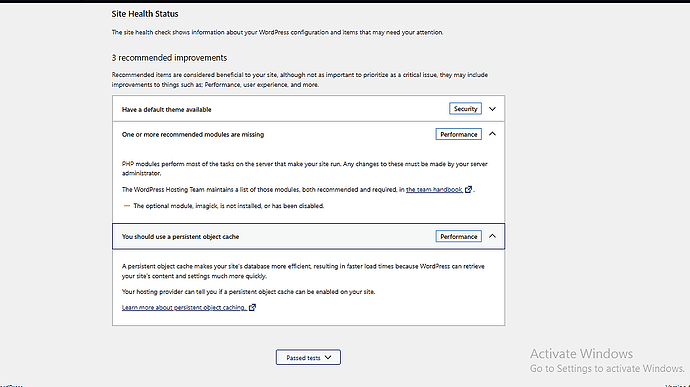Collapse 'One or more recommended modules are missing' chevron
Screen dimensions: 690x387
coord(492,134)
